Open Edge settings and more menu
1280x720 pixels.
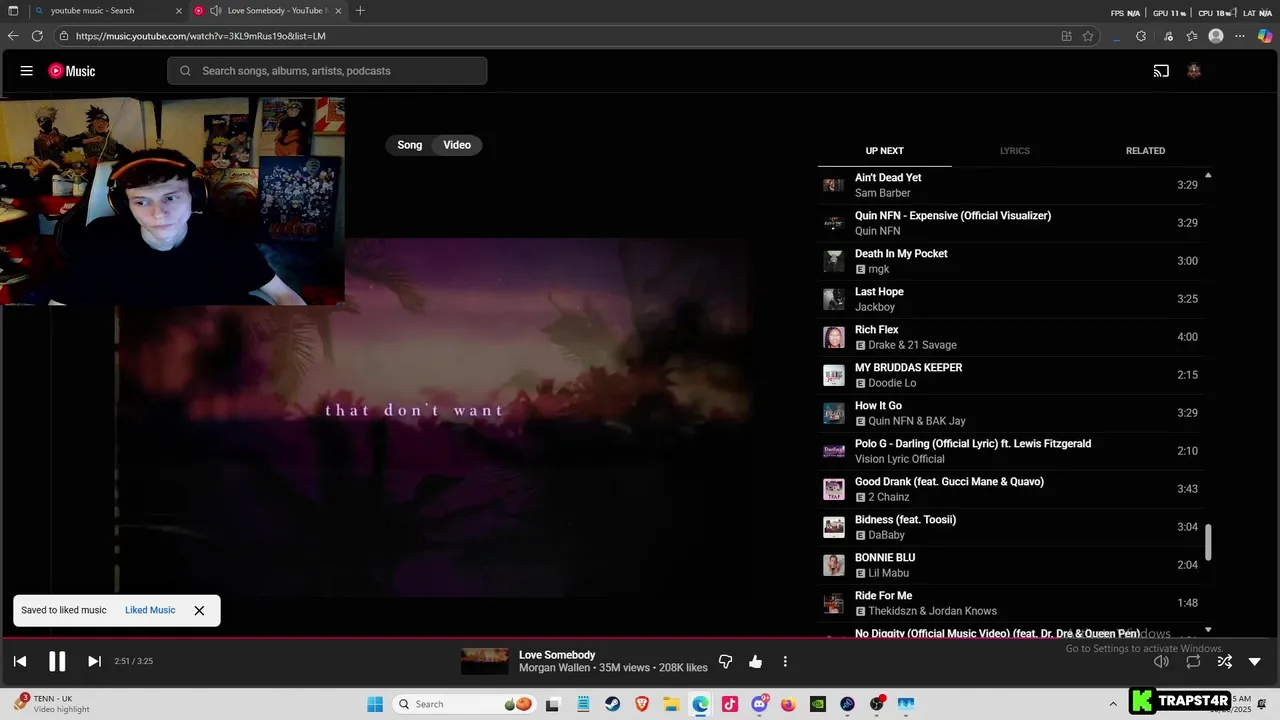(x=1240, y=36)
